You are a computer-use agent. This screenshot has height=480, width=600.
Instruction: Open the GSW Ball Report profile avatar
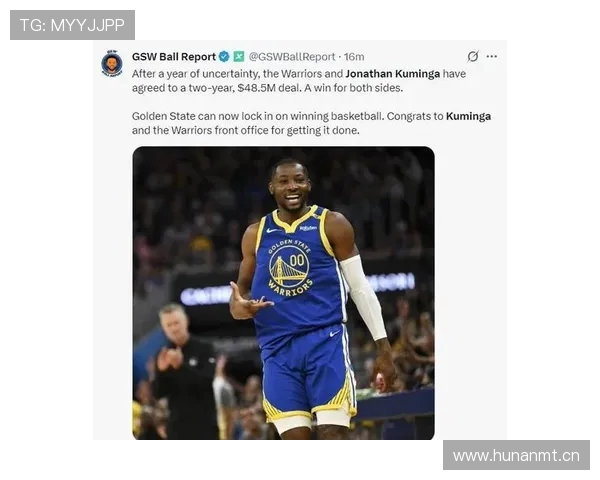112,64
